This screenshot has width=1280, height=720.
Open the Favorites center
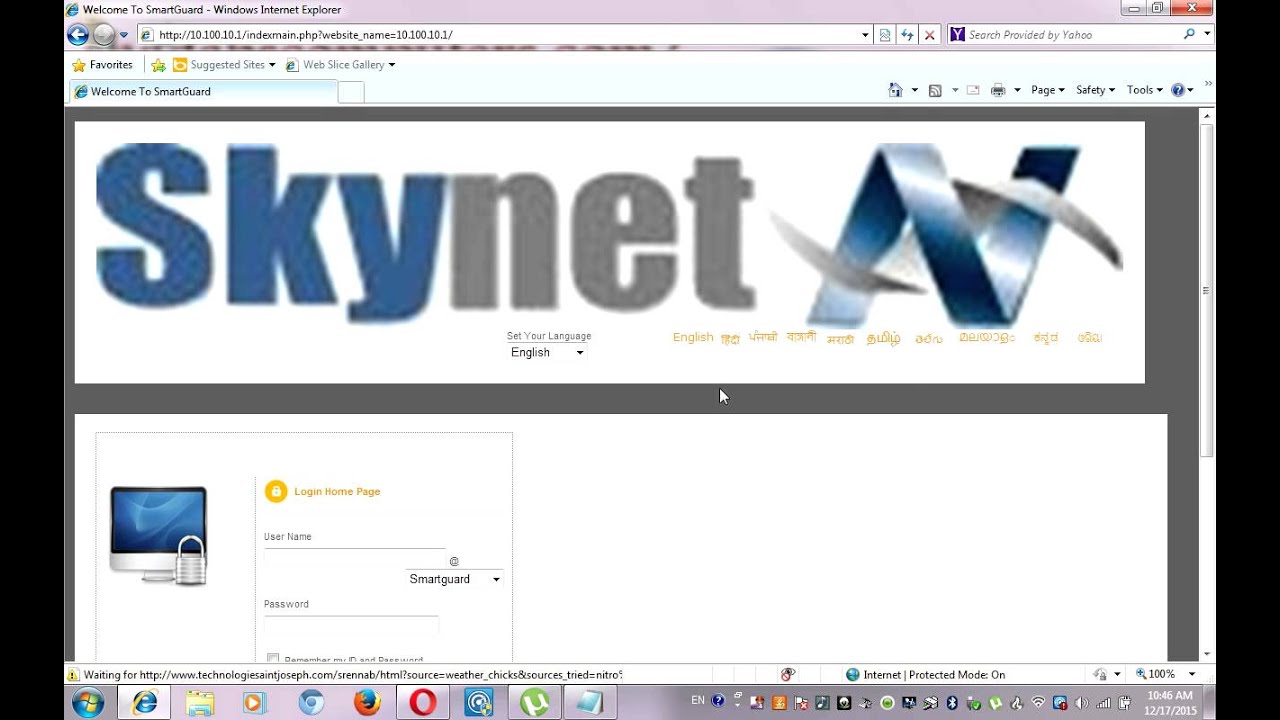102,65
